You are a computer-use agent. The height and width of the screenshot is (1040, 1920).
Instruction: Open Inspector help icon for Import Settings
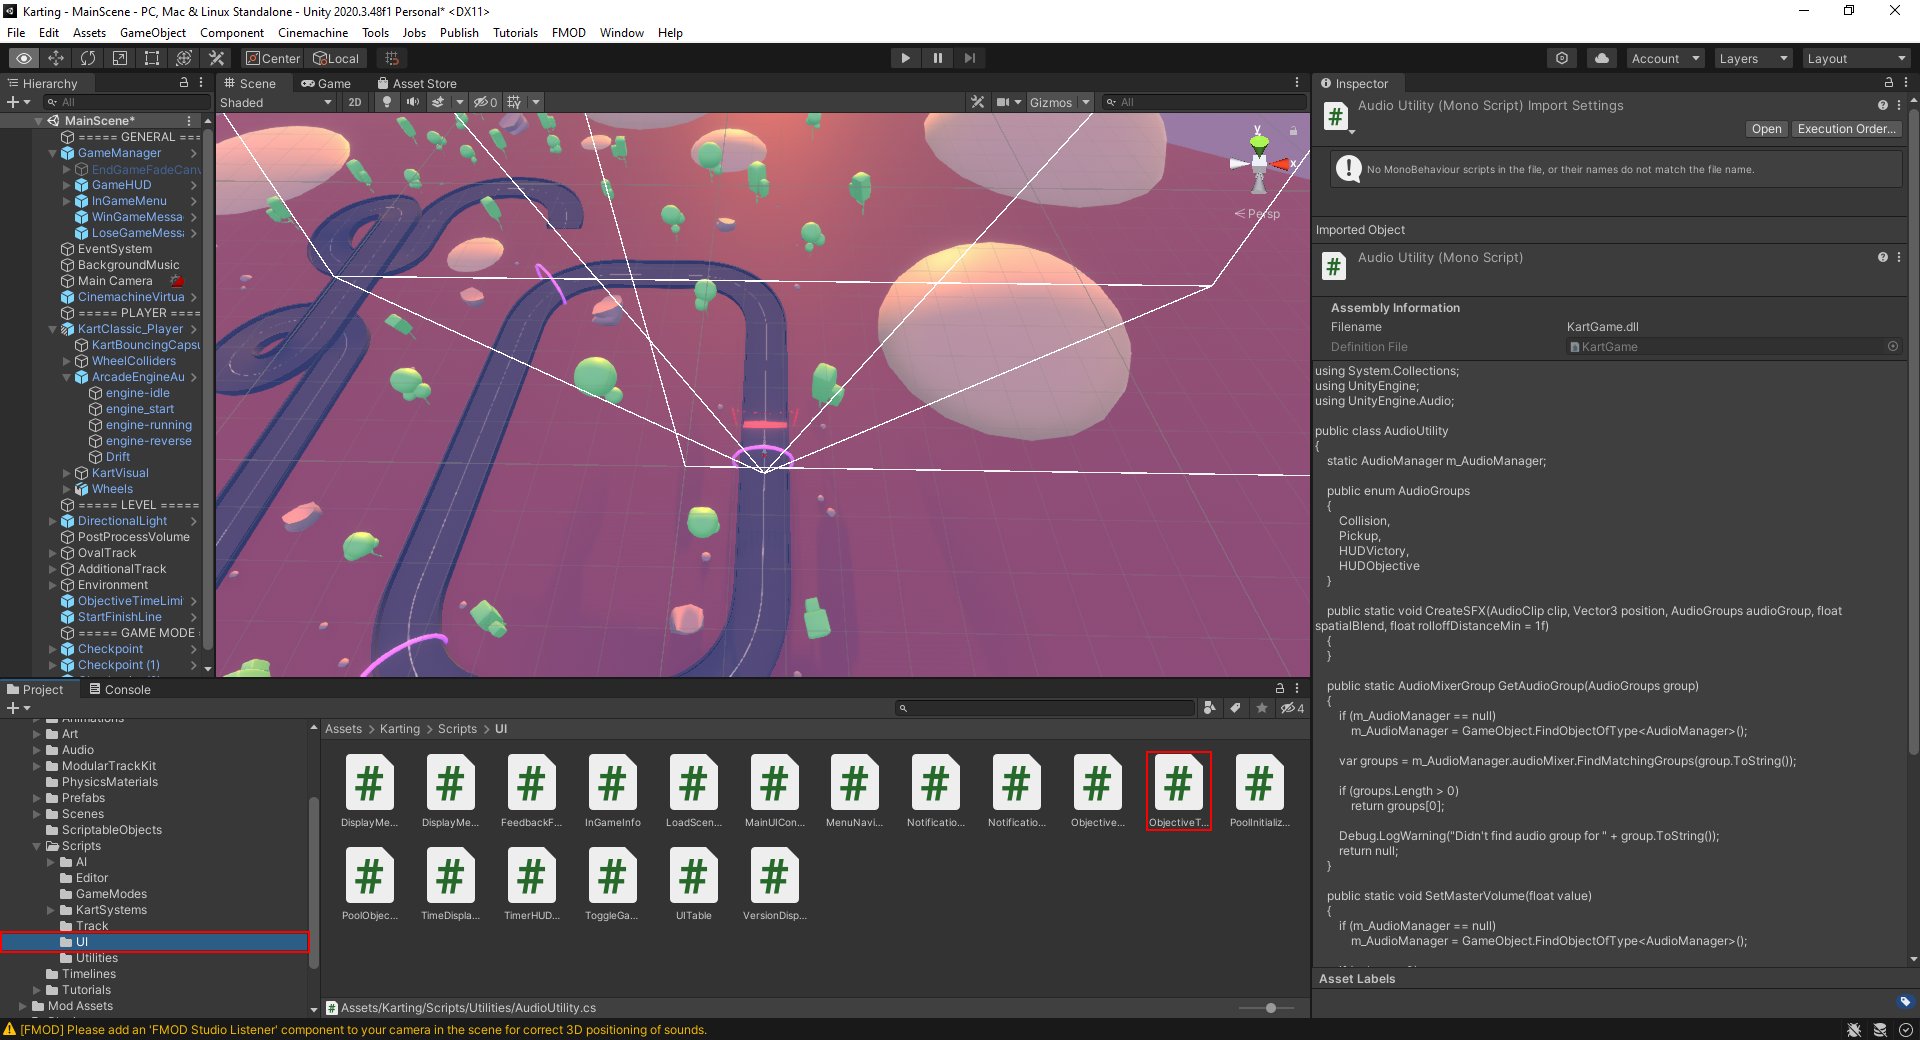click(x=1883, y=105)
